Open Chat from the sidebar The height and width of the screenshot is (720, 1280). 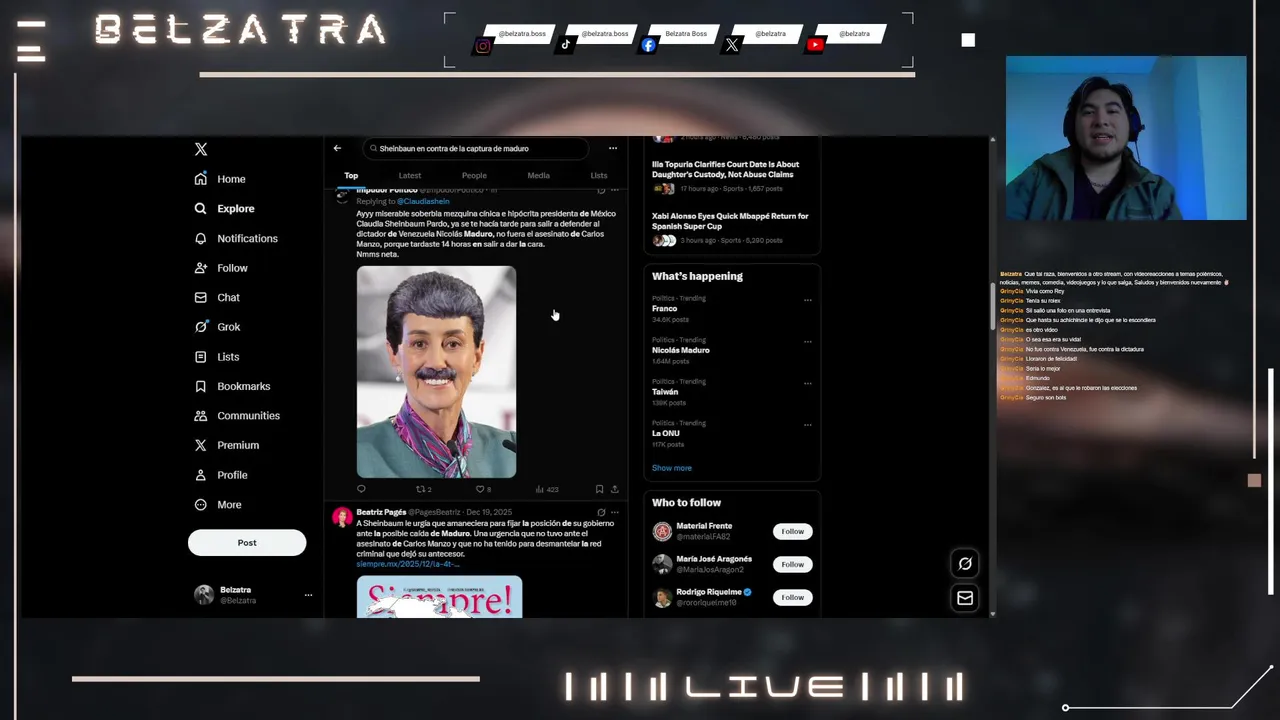[217, 297]
